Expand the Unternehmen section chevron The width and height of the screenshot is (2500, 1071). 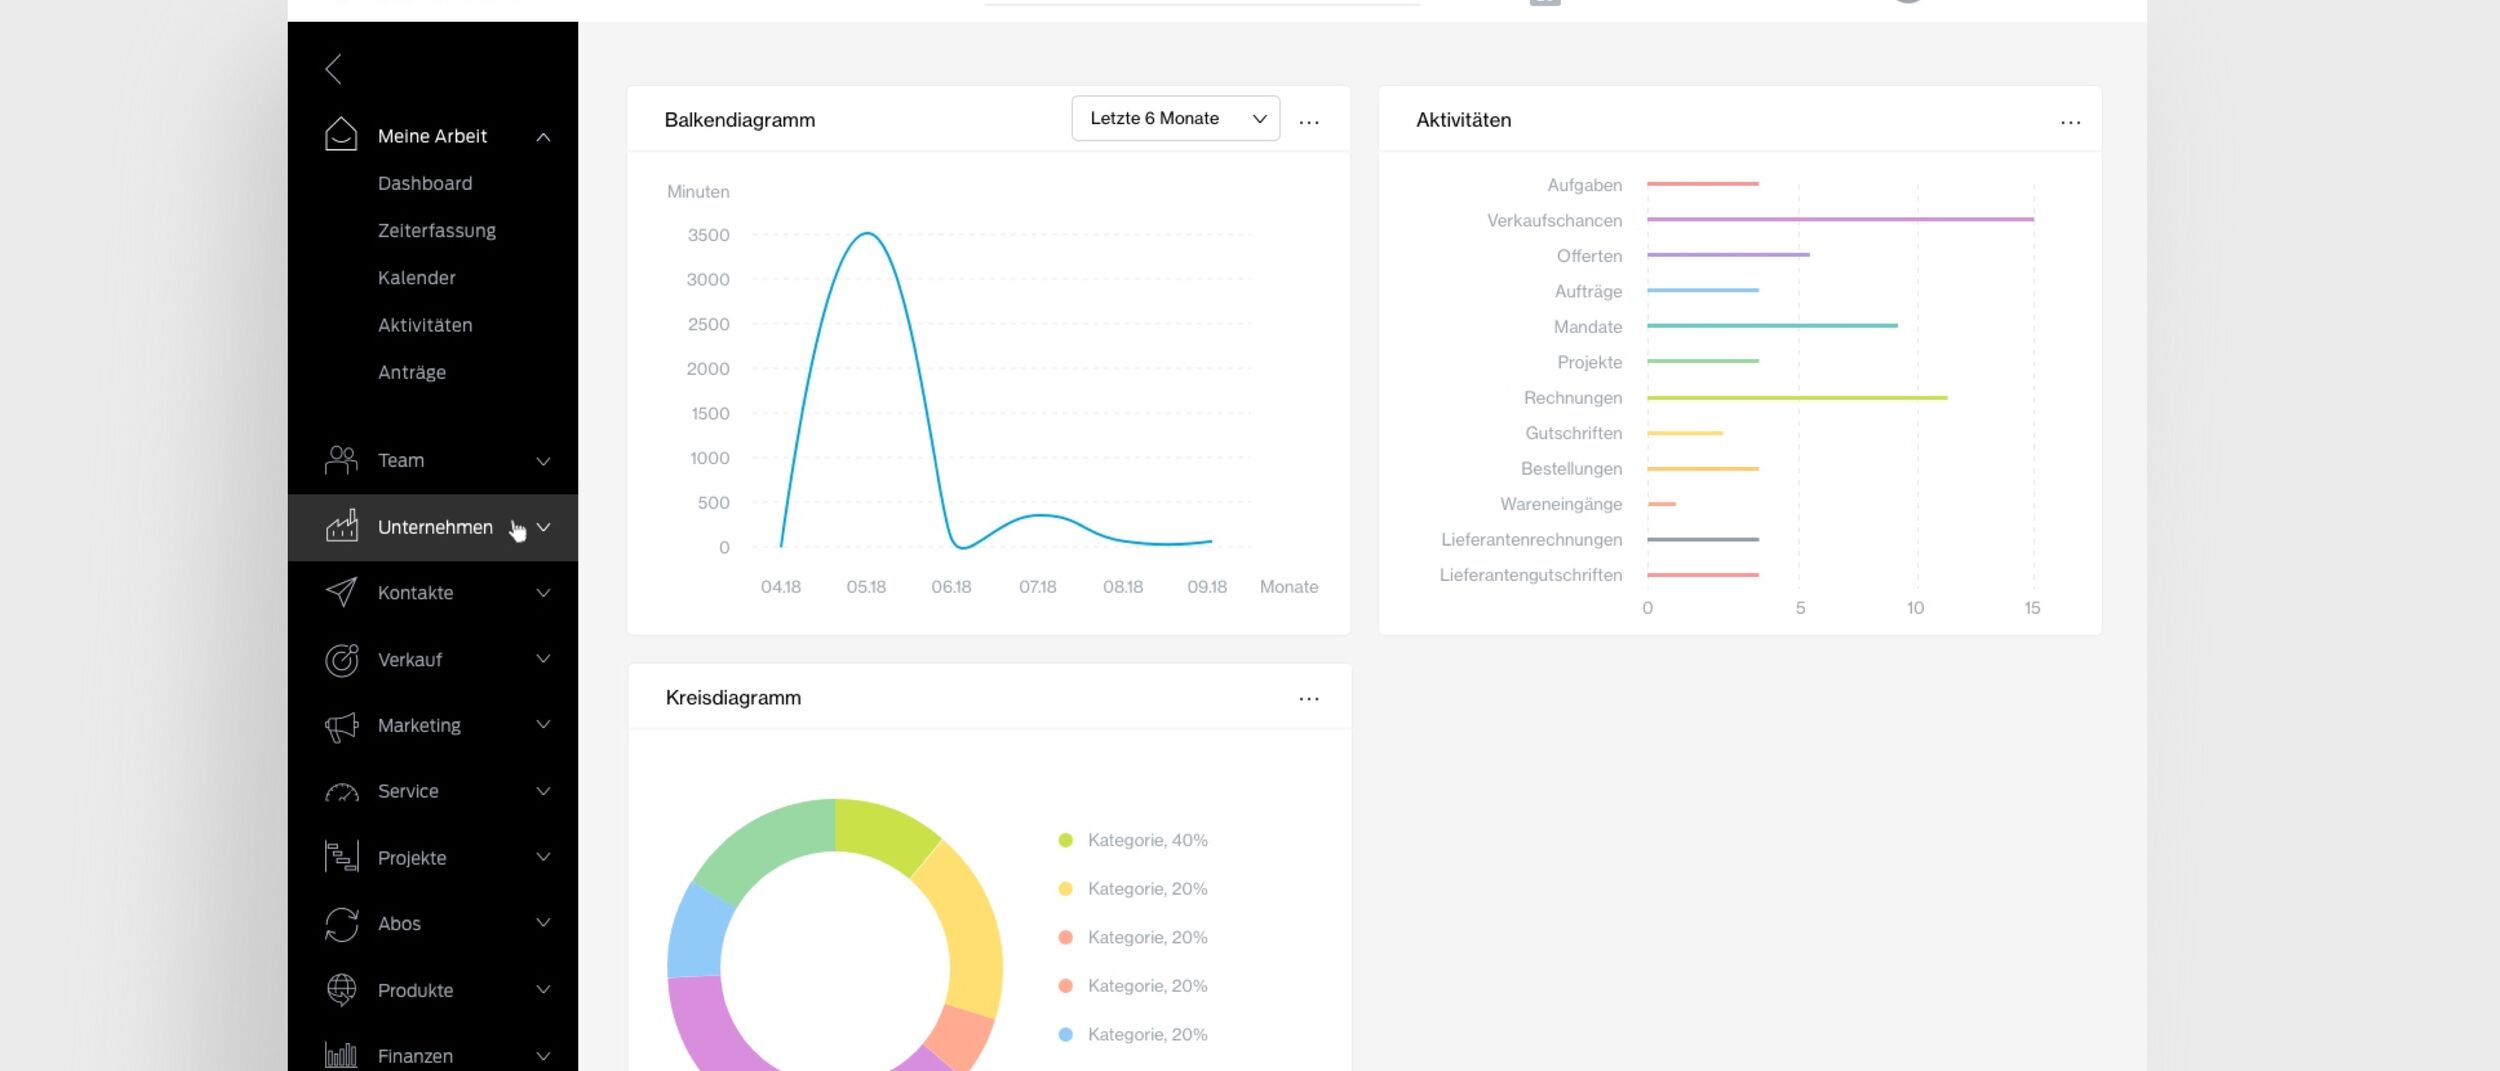pos(543,527)
